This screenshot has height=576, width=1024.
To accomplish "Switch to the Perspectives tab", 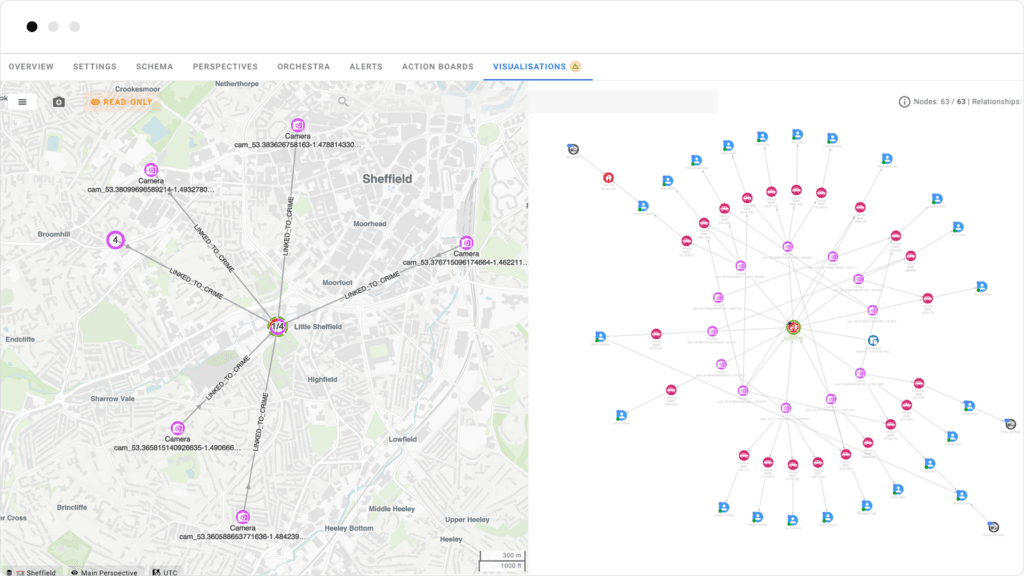I will 225,66.
